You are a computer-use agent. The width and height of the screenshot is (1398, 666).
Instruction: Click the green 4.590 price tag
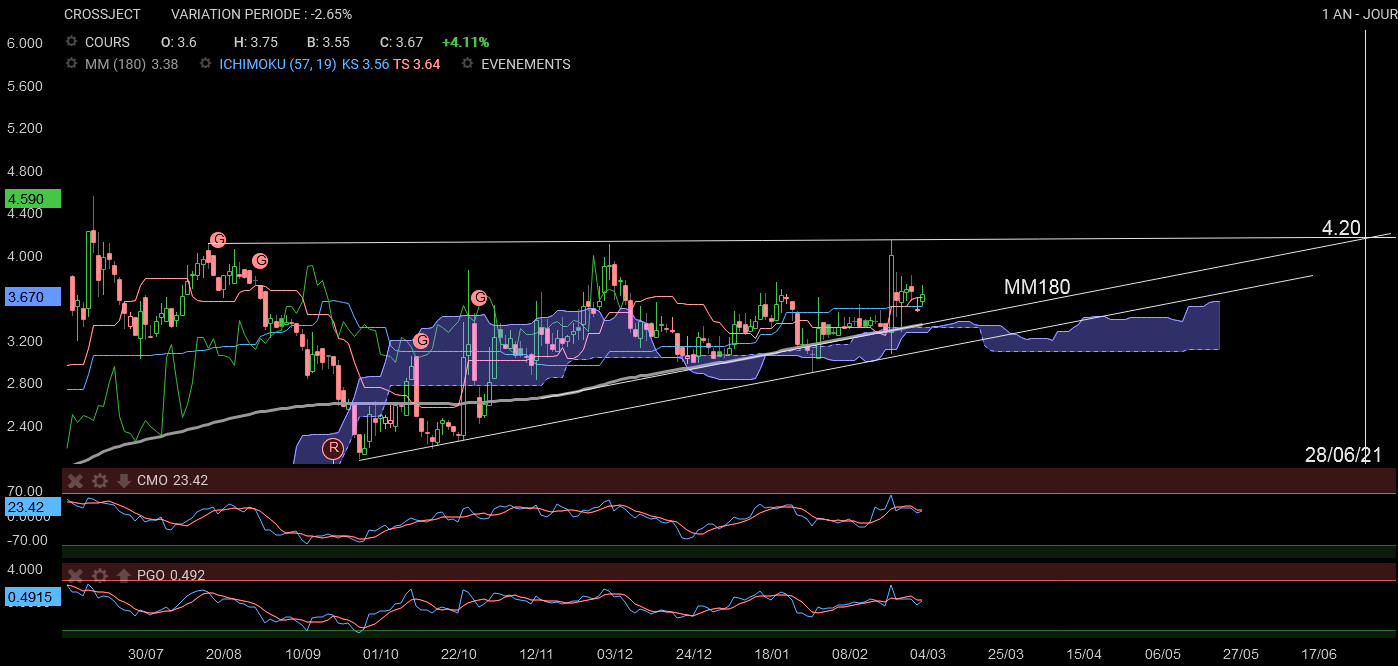point(34,199)
